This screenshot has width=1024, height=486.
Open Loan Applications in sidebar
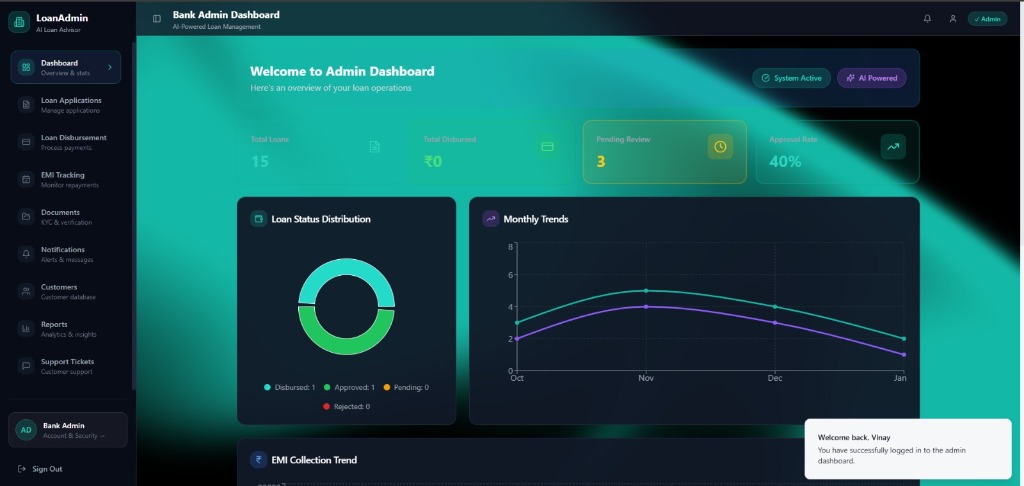(66, 105)
